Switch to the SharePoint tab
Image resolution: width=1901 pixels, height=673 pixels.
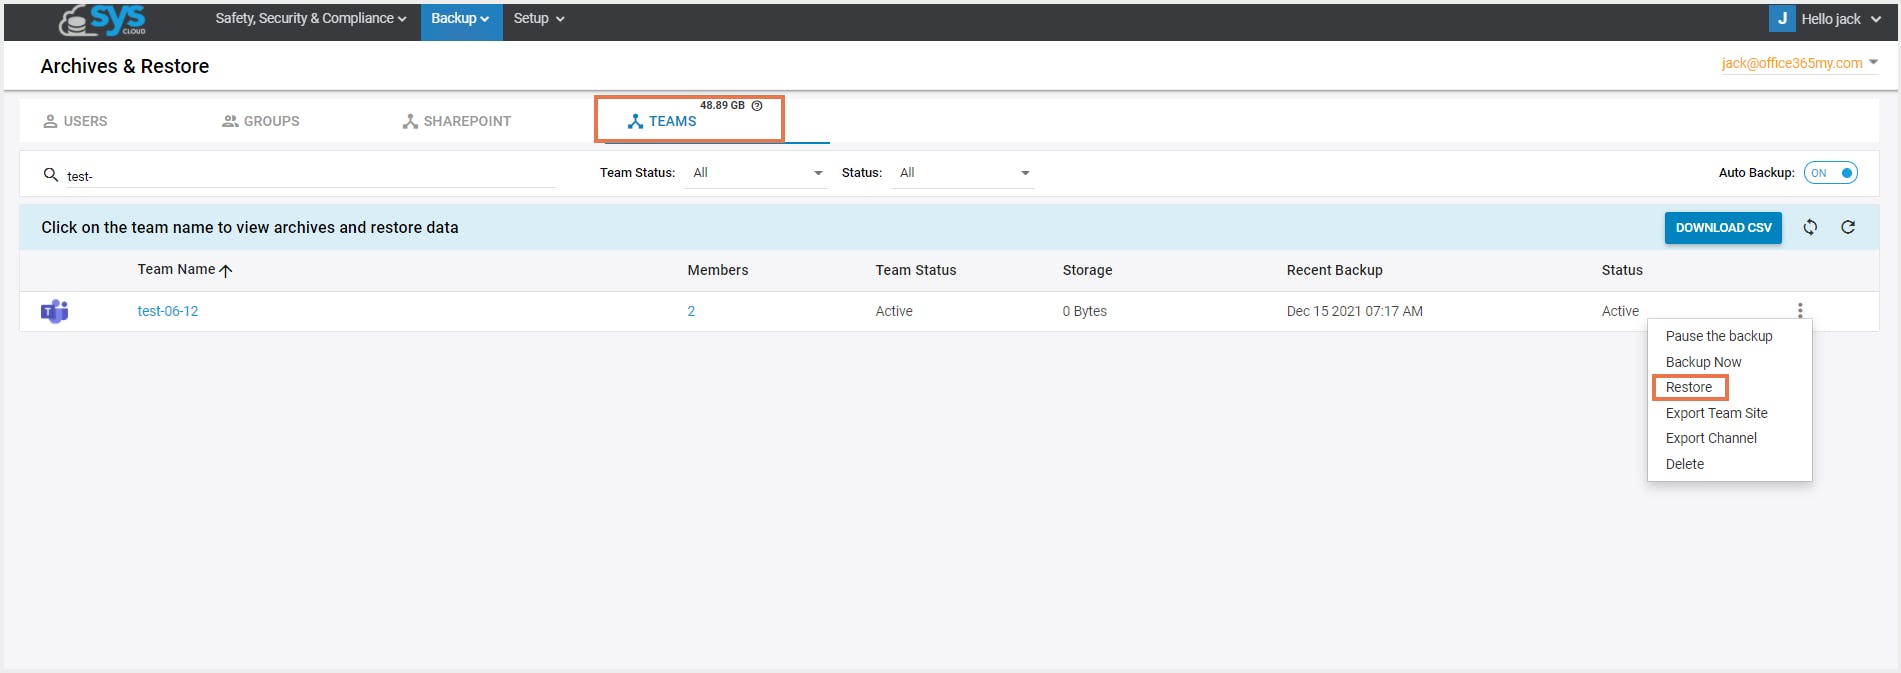click(457, 121)
